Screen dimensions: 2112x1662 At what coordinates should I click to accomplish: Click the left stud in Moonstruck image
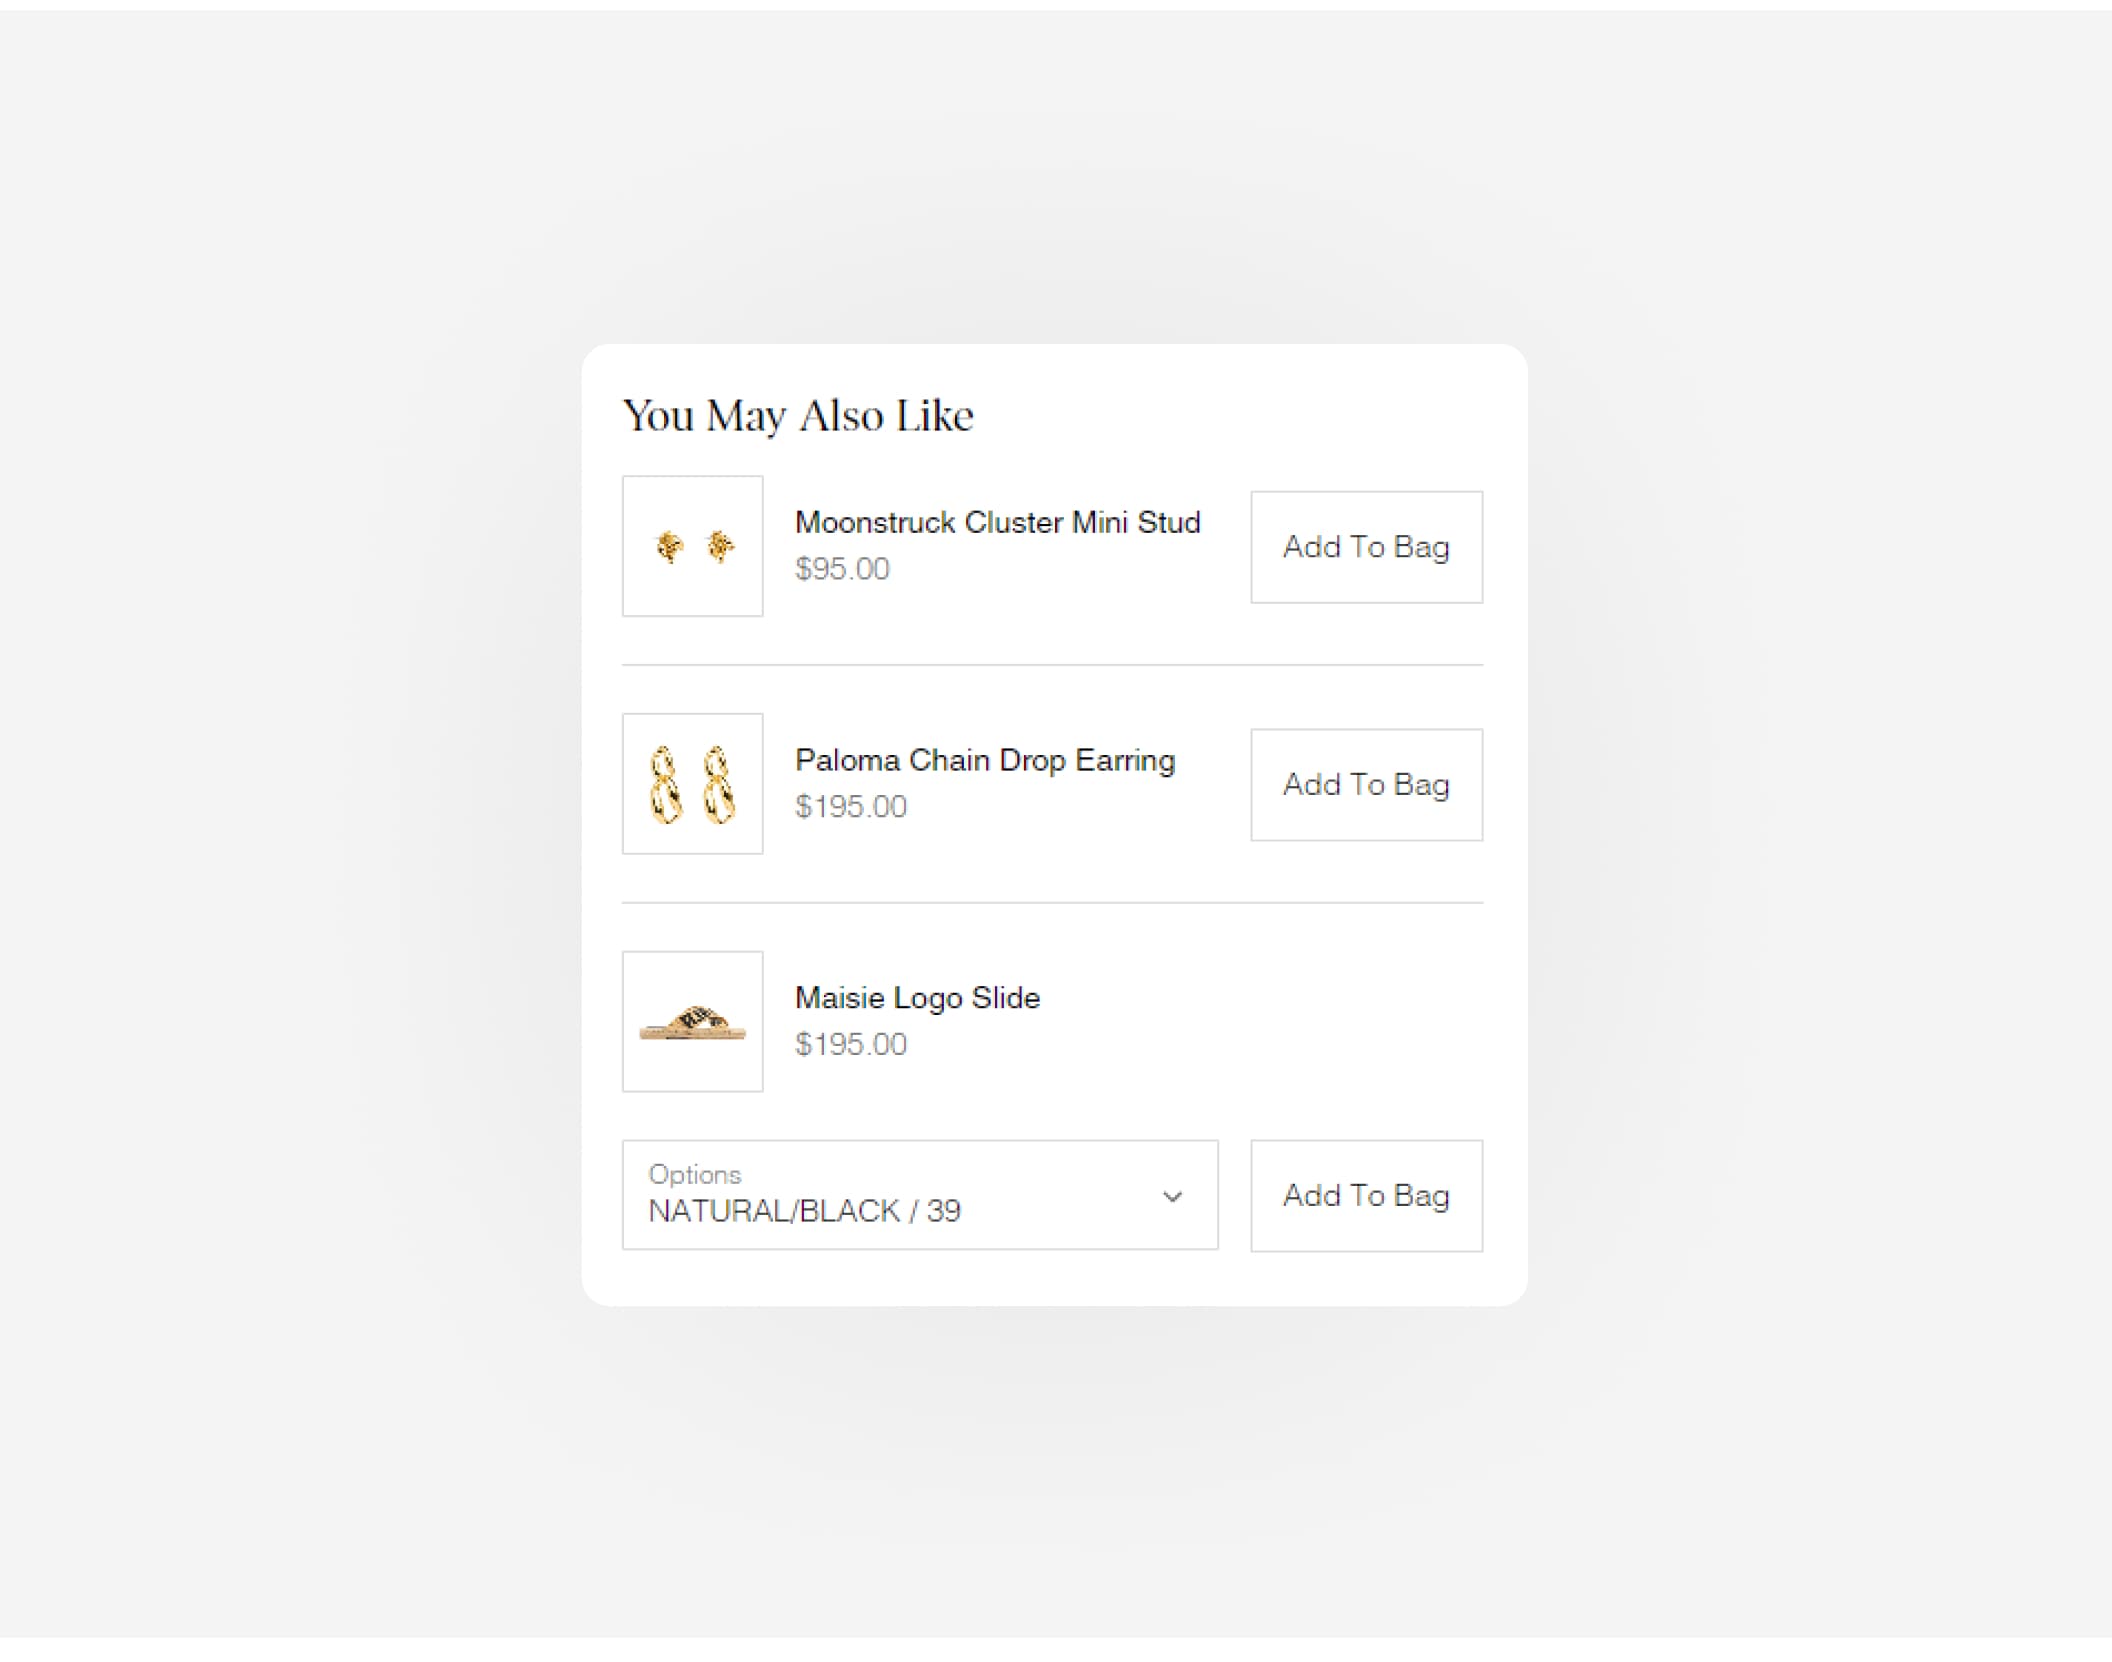(669, 547)
